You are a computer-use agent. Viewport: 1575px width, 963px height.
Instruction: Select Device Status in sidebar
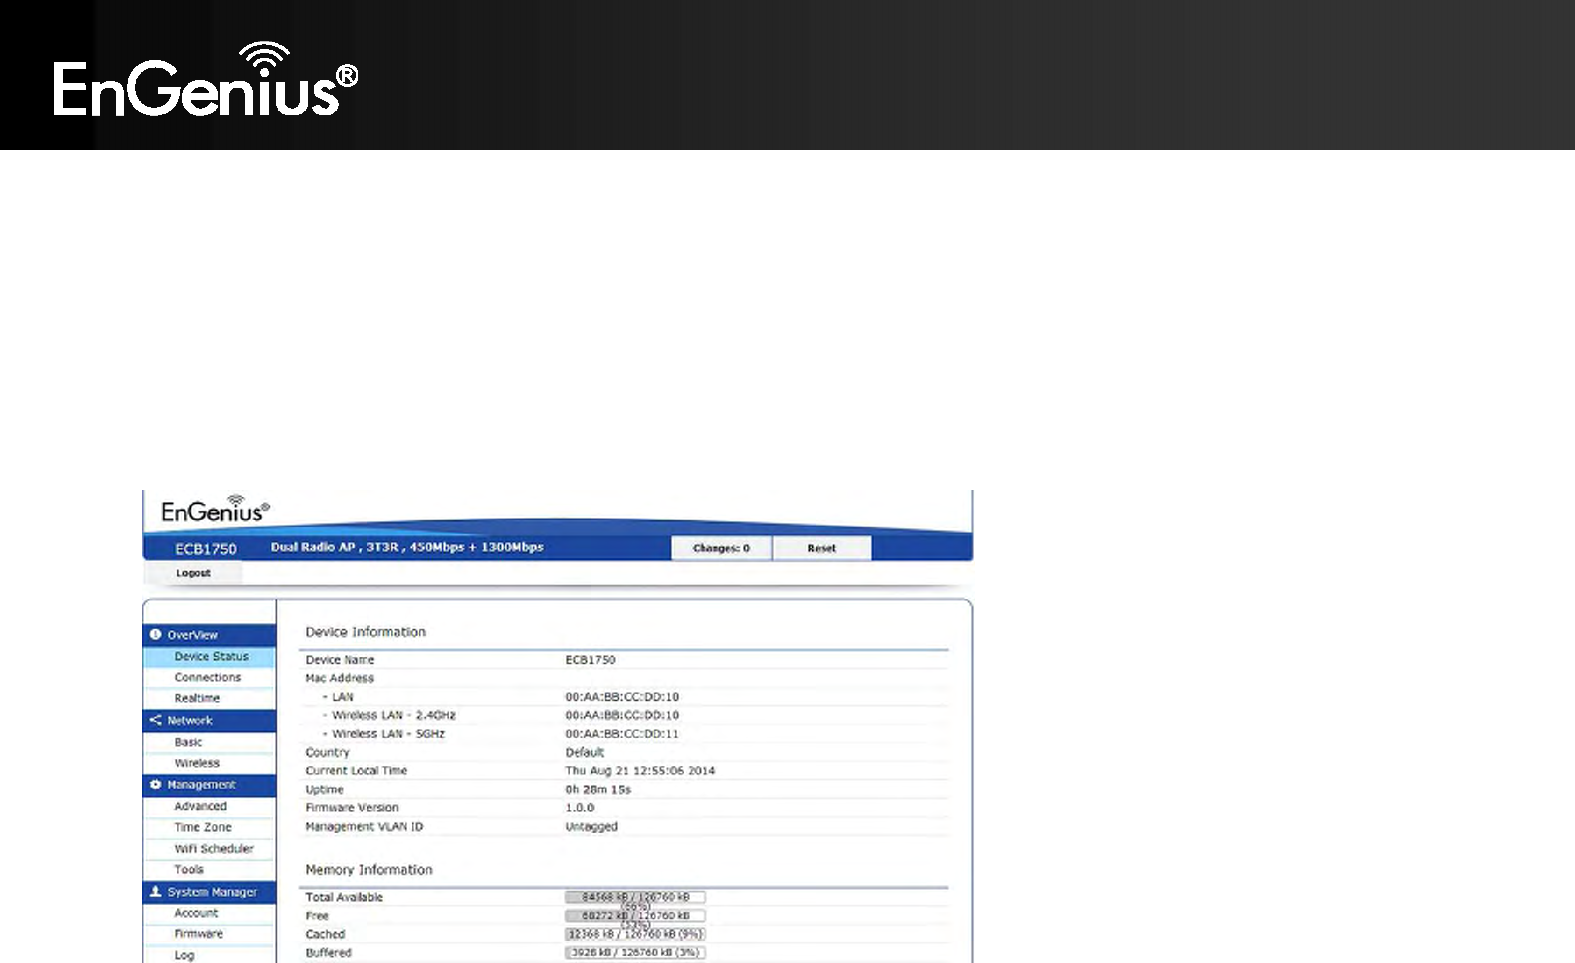210,657
